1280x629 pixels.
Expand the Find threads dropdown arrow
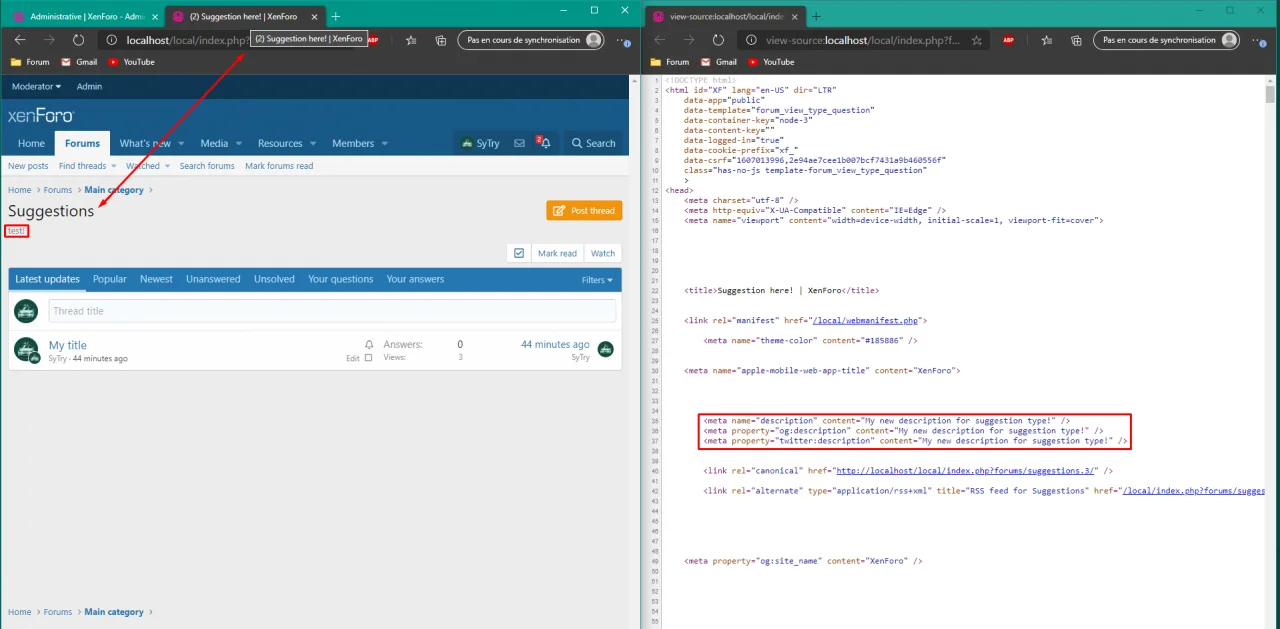coord(112,166)
